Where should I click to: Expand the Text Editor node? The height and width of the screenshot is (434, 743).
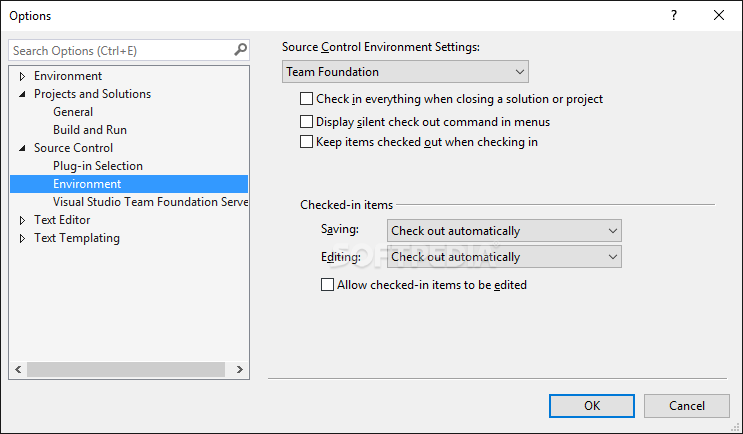tap(22, 220)
